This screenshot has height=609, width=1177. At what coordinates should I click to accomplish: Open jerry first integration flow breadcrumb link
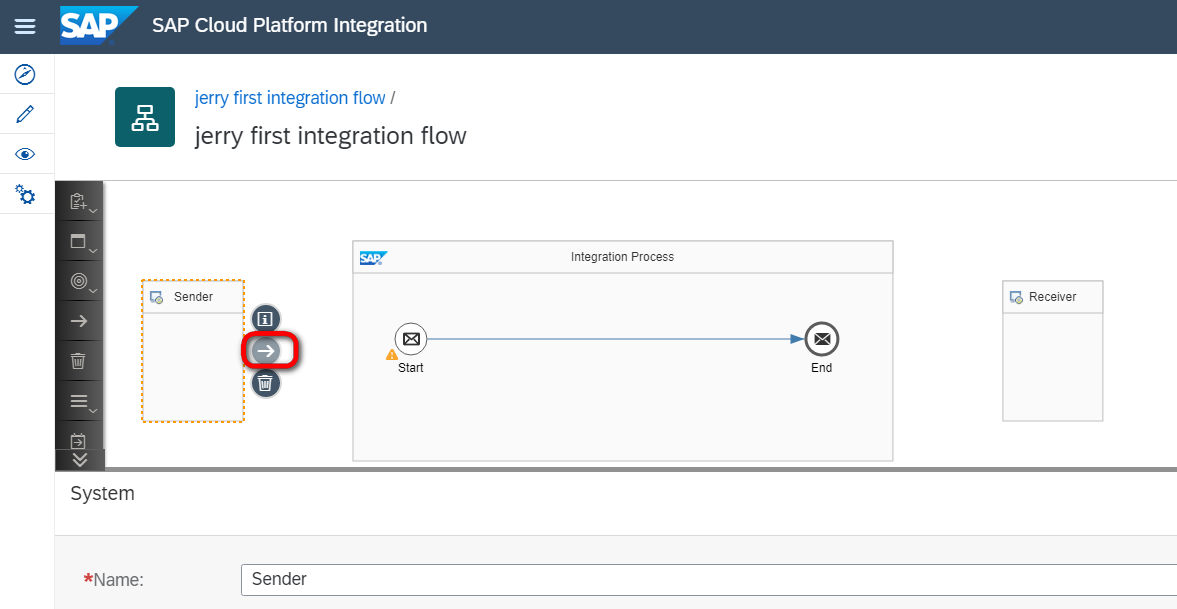[x=290, y=98]
